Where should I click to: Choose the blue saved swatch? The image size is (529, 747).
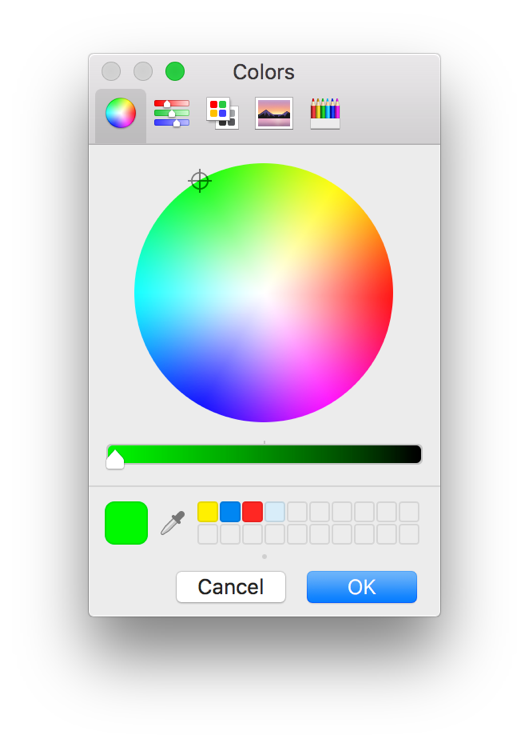click(230, 512)
